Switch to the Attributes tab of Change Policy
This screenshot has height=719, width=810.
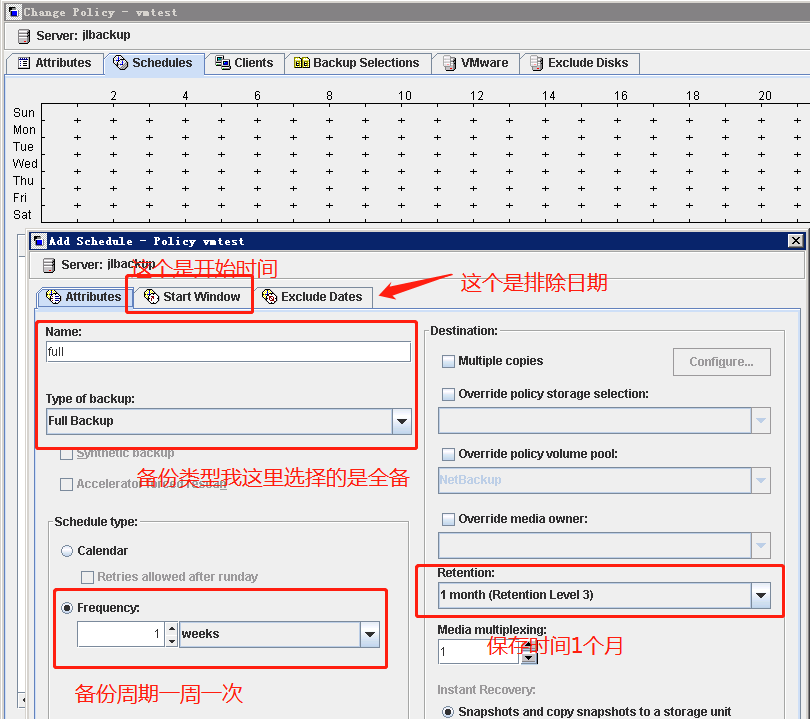tap(55, 62)
